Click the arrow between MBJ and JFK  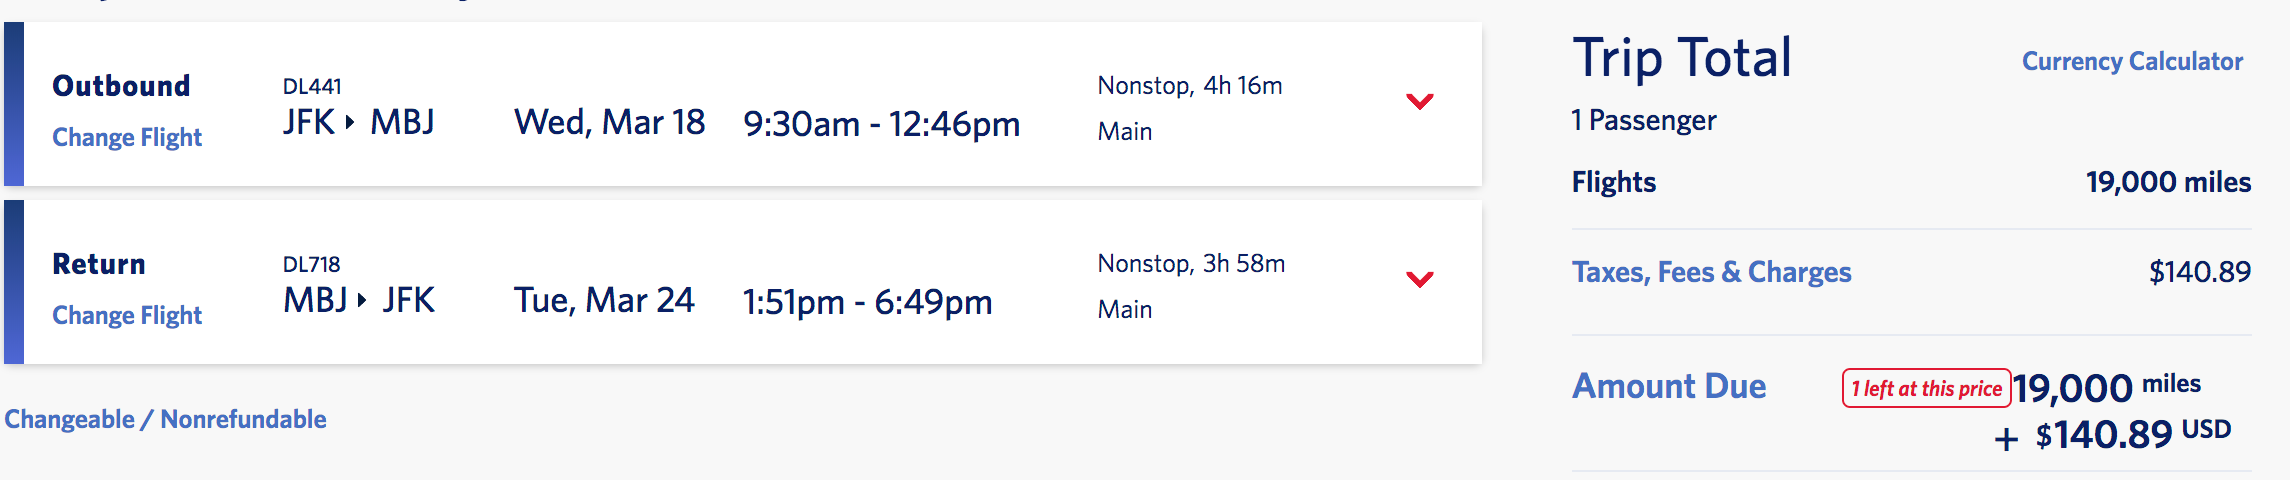point(362,300)
